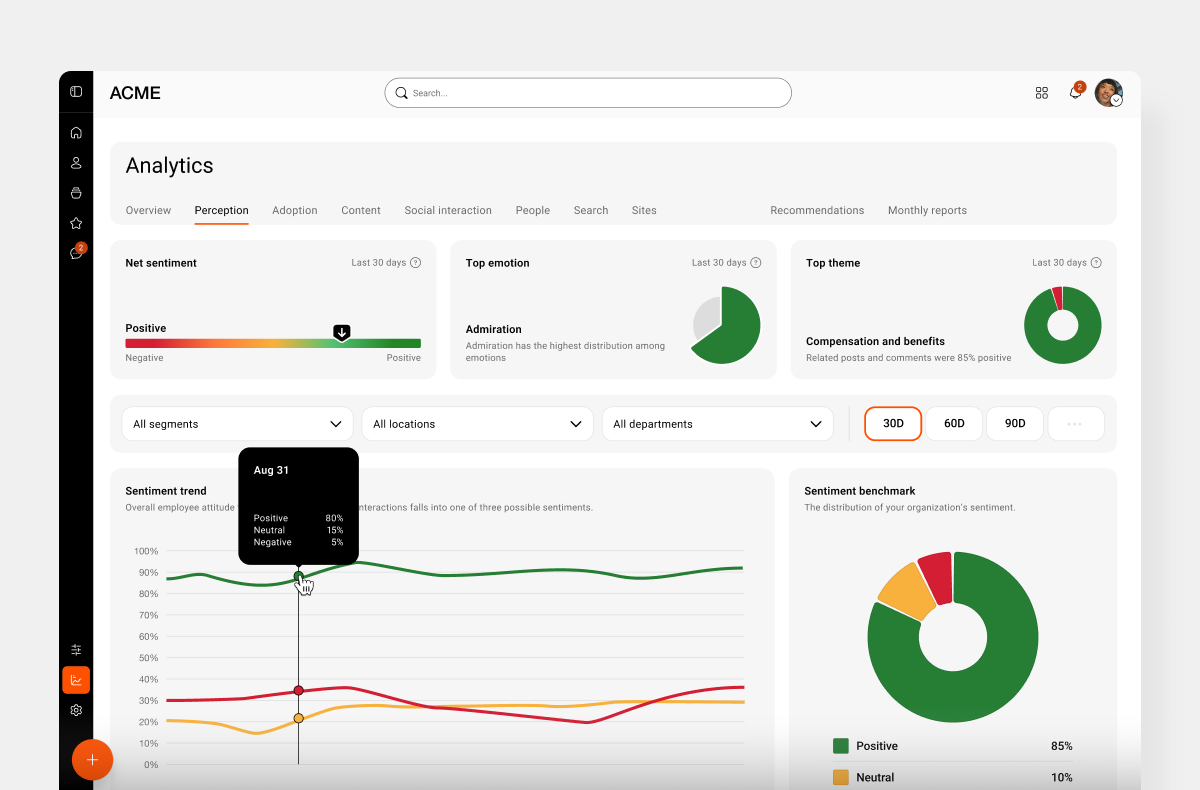
Task: Switch to the Adoption tab
Action: (294, 210)
